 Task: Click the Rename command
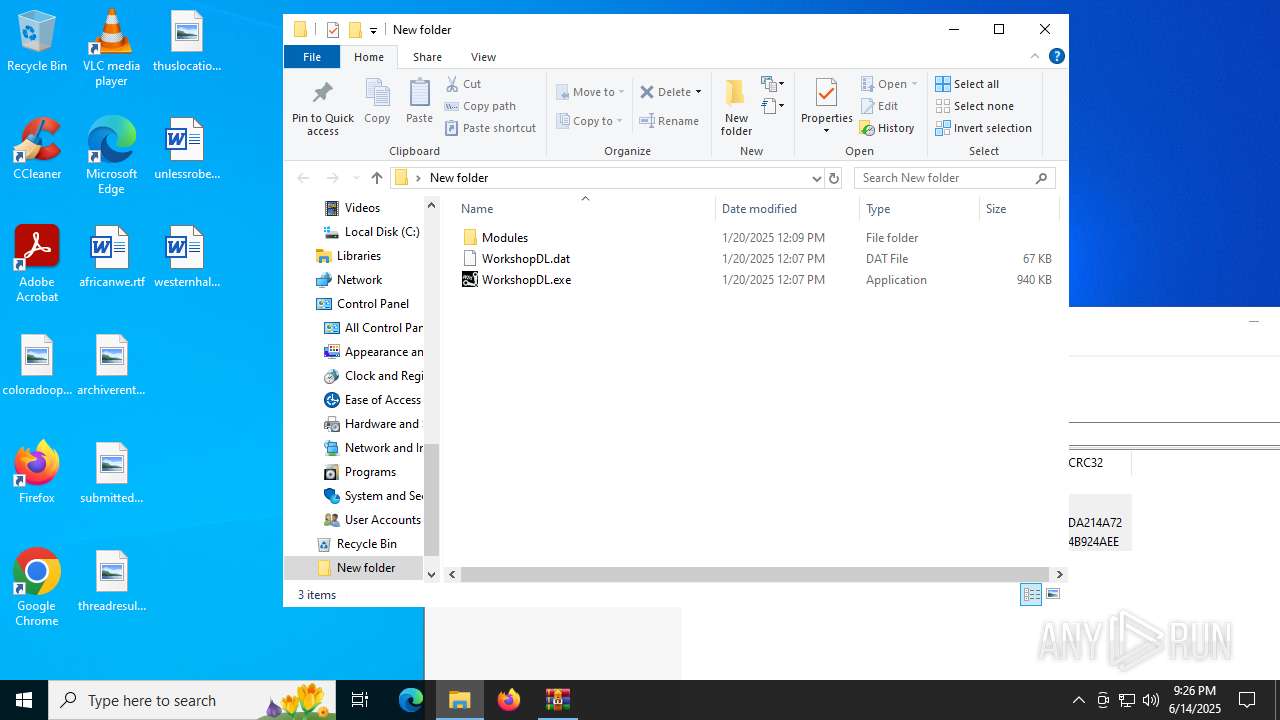point(669,121)
